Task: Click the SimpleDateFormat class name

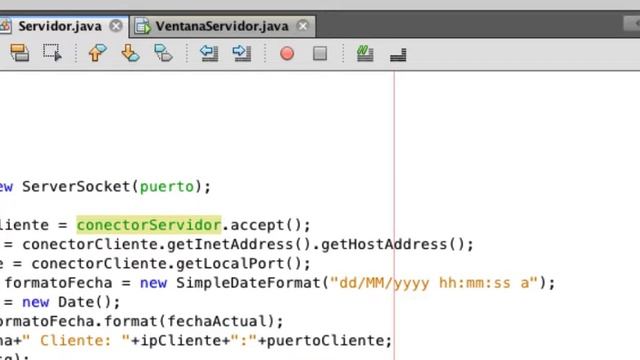Action: (x=248, y=283)
